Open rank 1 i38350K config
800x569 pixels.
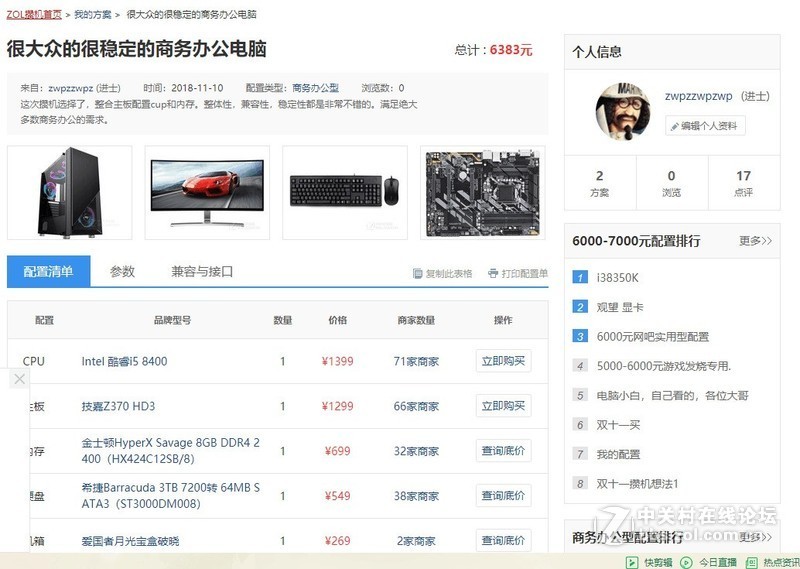tap(617, 278)
